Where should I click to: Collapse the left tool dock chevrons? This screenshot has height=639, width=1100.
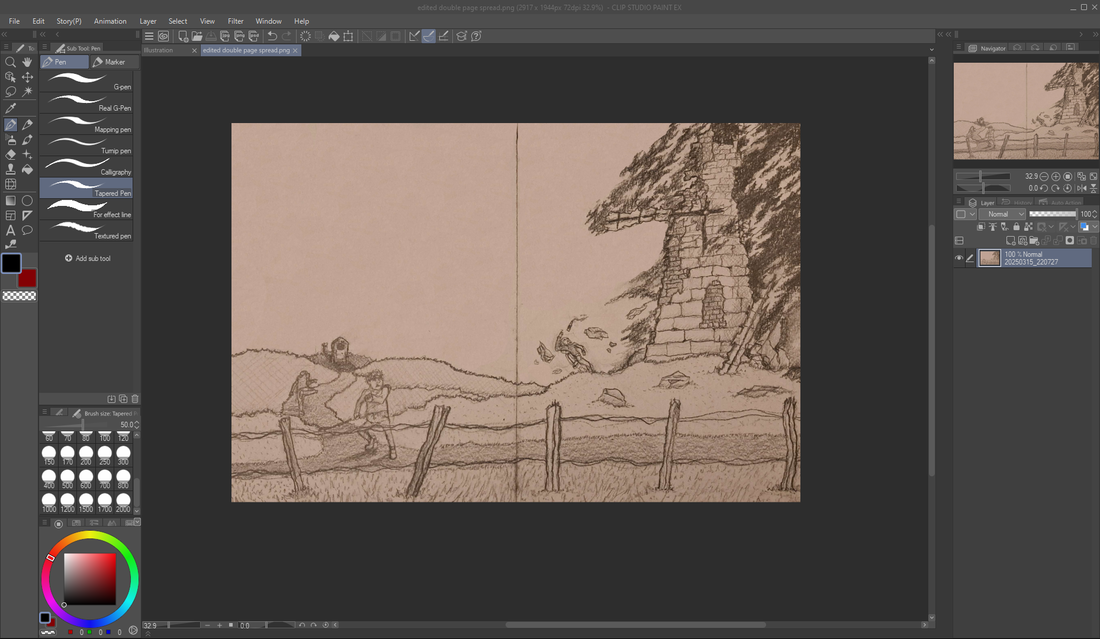click(4, 34)
